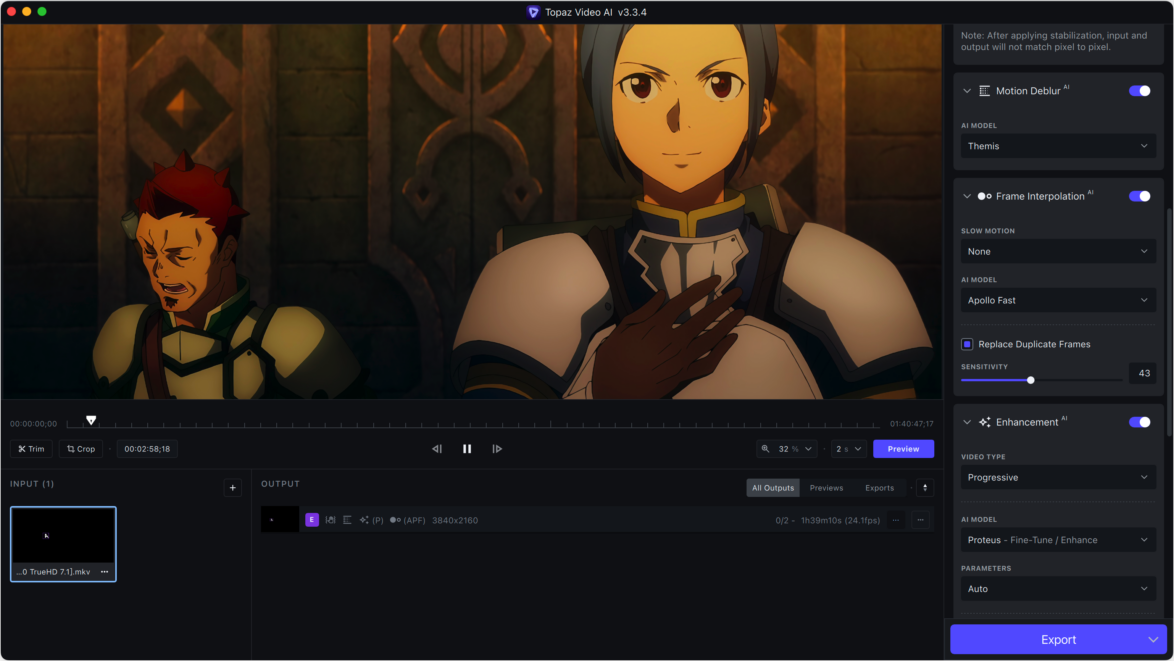Image resolution: width=1174 pixels, height=661 pixels.
Task: Add a new input with plus button
Action: pyautogui.click(x=233, y=488)
